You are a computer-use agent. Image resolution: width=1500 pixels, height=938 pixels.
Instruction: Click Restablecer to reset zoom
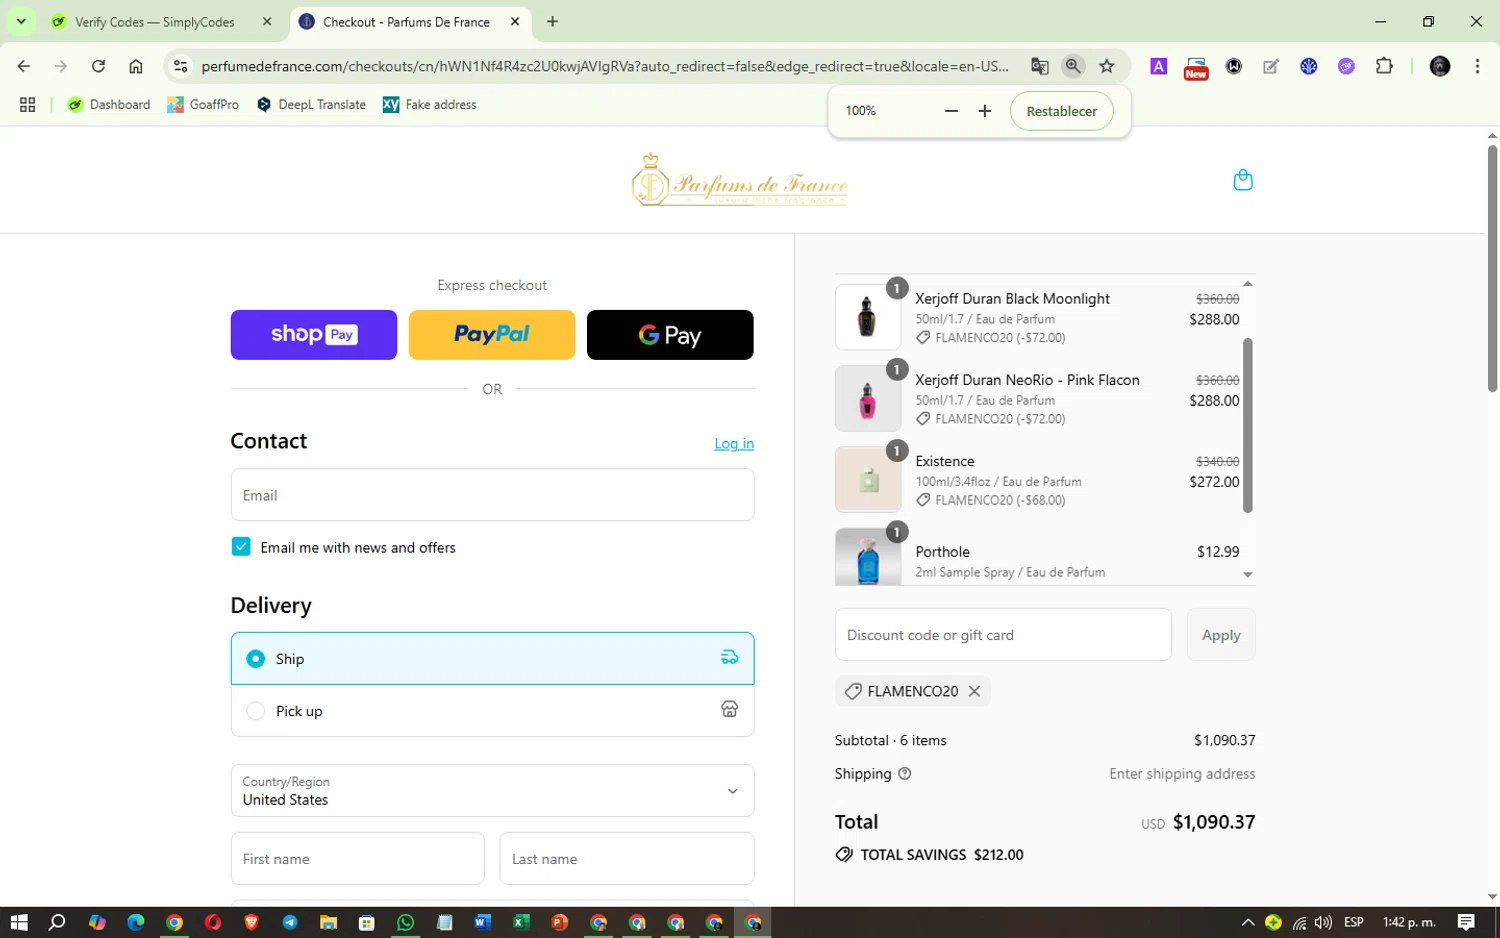1061,111
